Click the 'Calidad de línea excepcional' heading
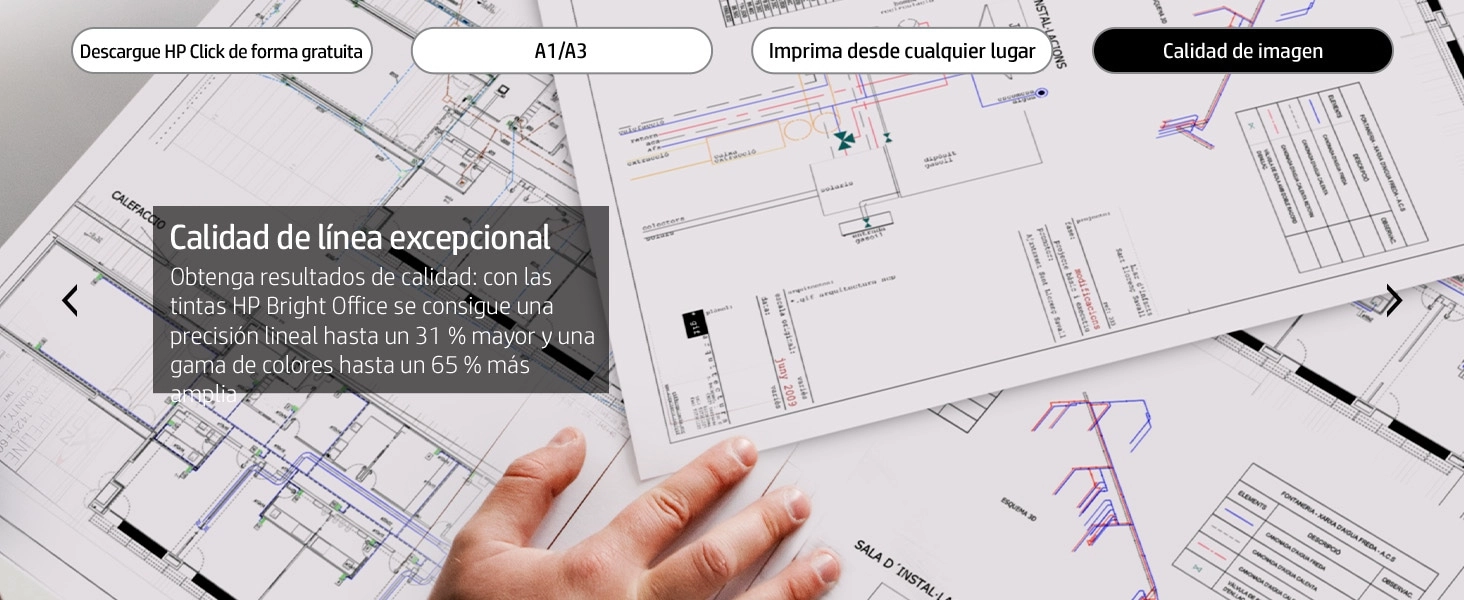This screenshot has width=1464, height=600. pos(360,238)
